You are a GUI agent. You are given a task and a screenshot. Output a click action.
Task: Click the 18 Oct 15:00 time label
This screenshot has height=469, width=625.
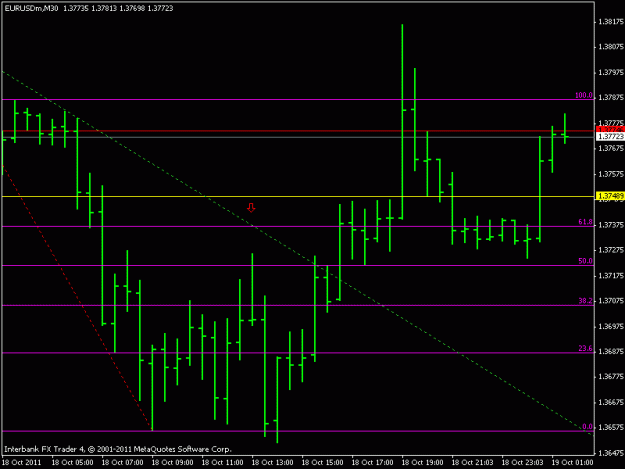click(322, 463)
